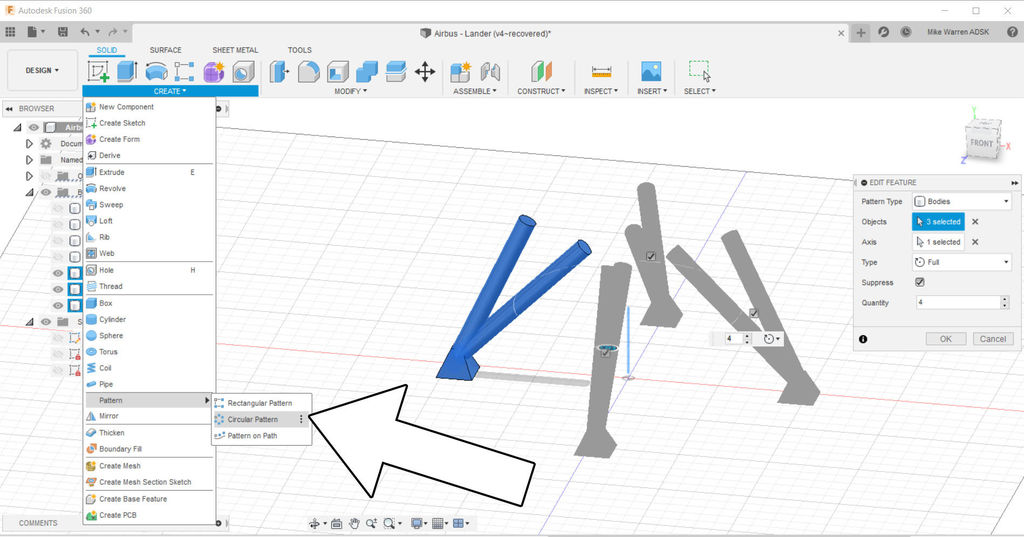Open the ASSEMBLE dropdown menu

click(x=475, y=91)
